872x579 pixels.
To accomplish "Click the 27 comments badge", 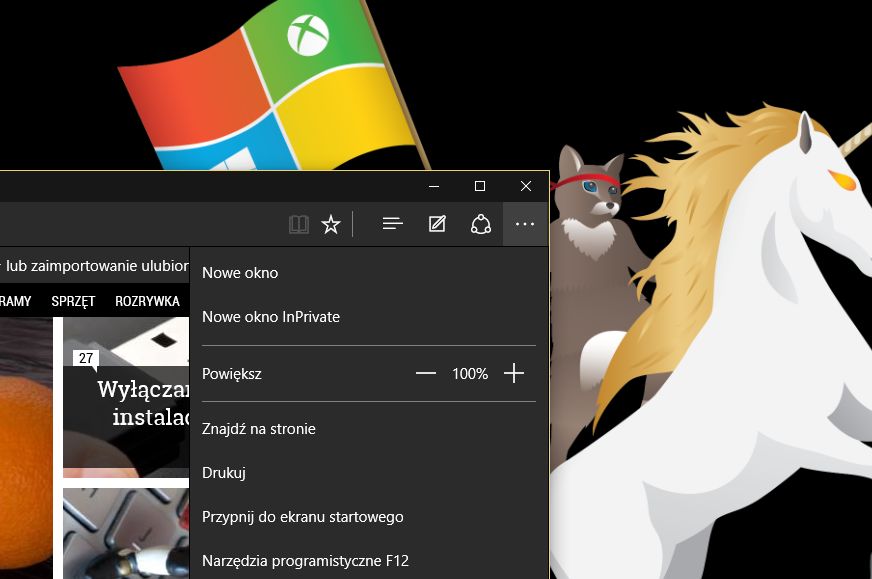I will click(x=86, y=359).
